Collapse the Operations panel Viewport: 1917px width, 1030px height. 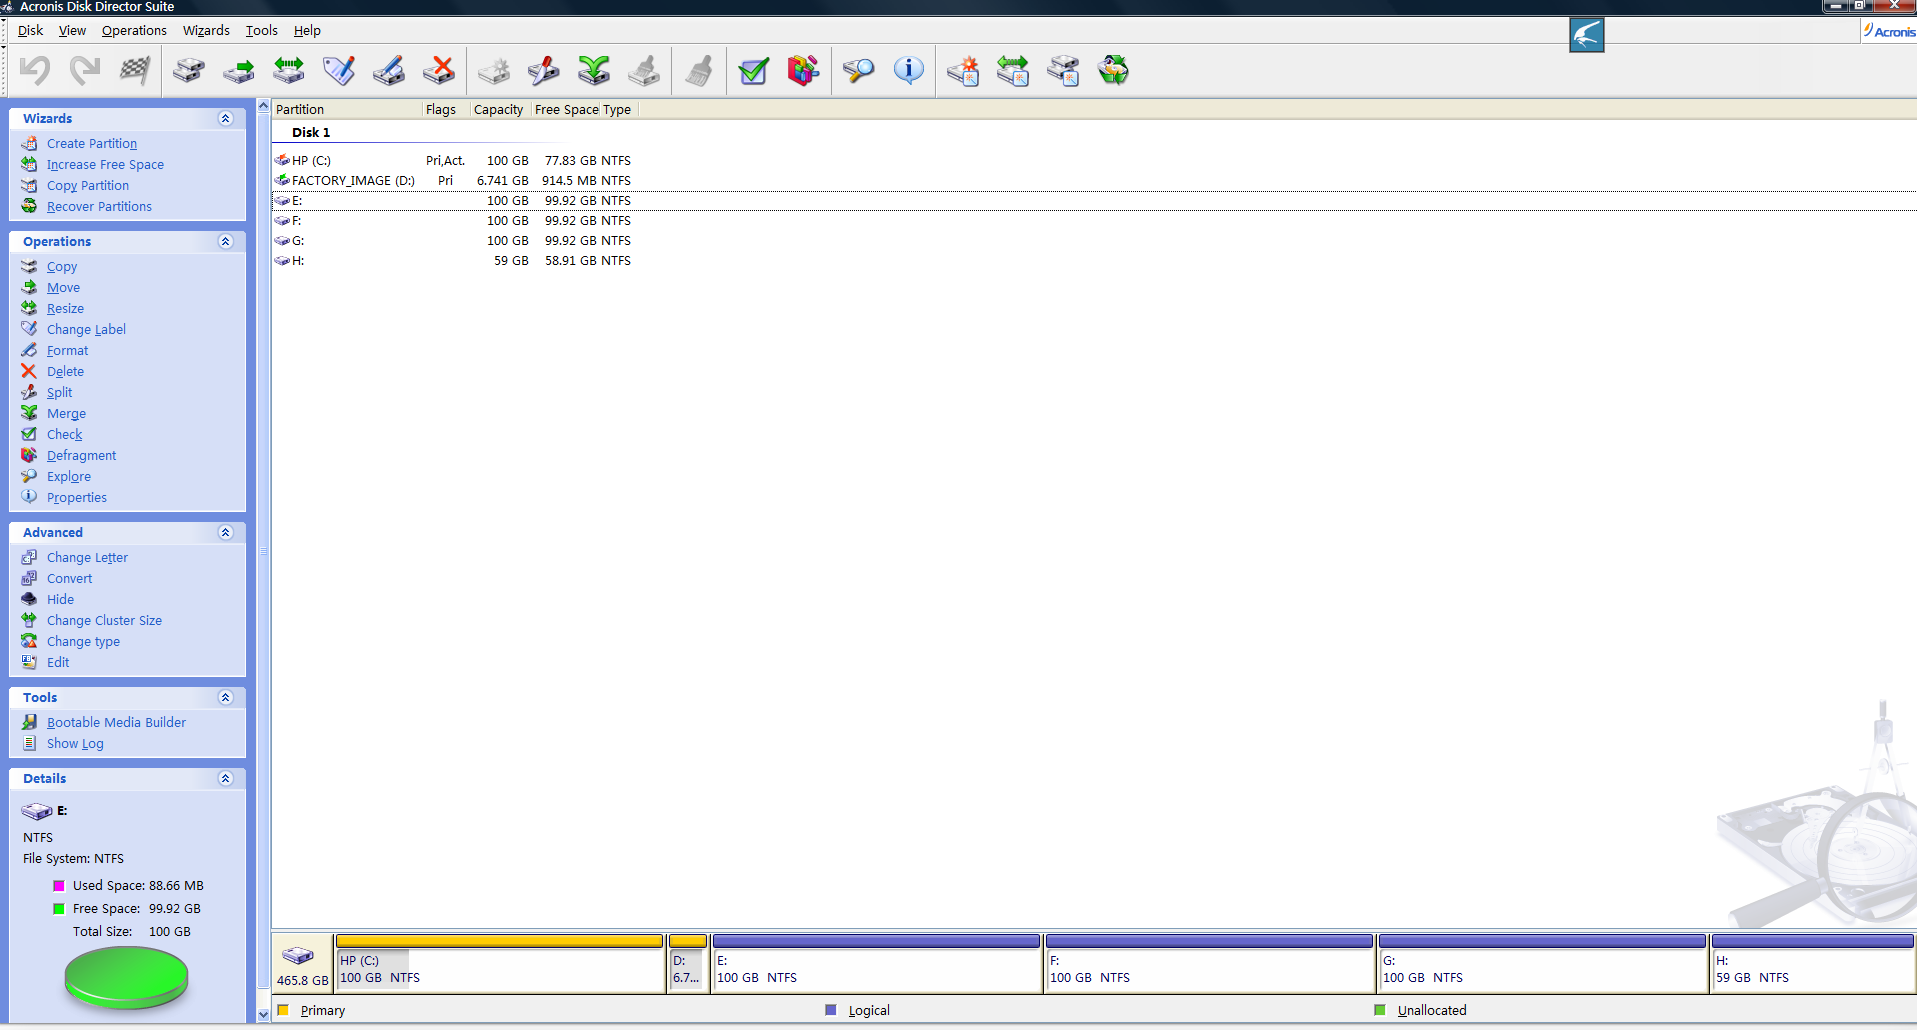pos(226,241)
